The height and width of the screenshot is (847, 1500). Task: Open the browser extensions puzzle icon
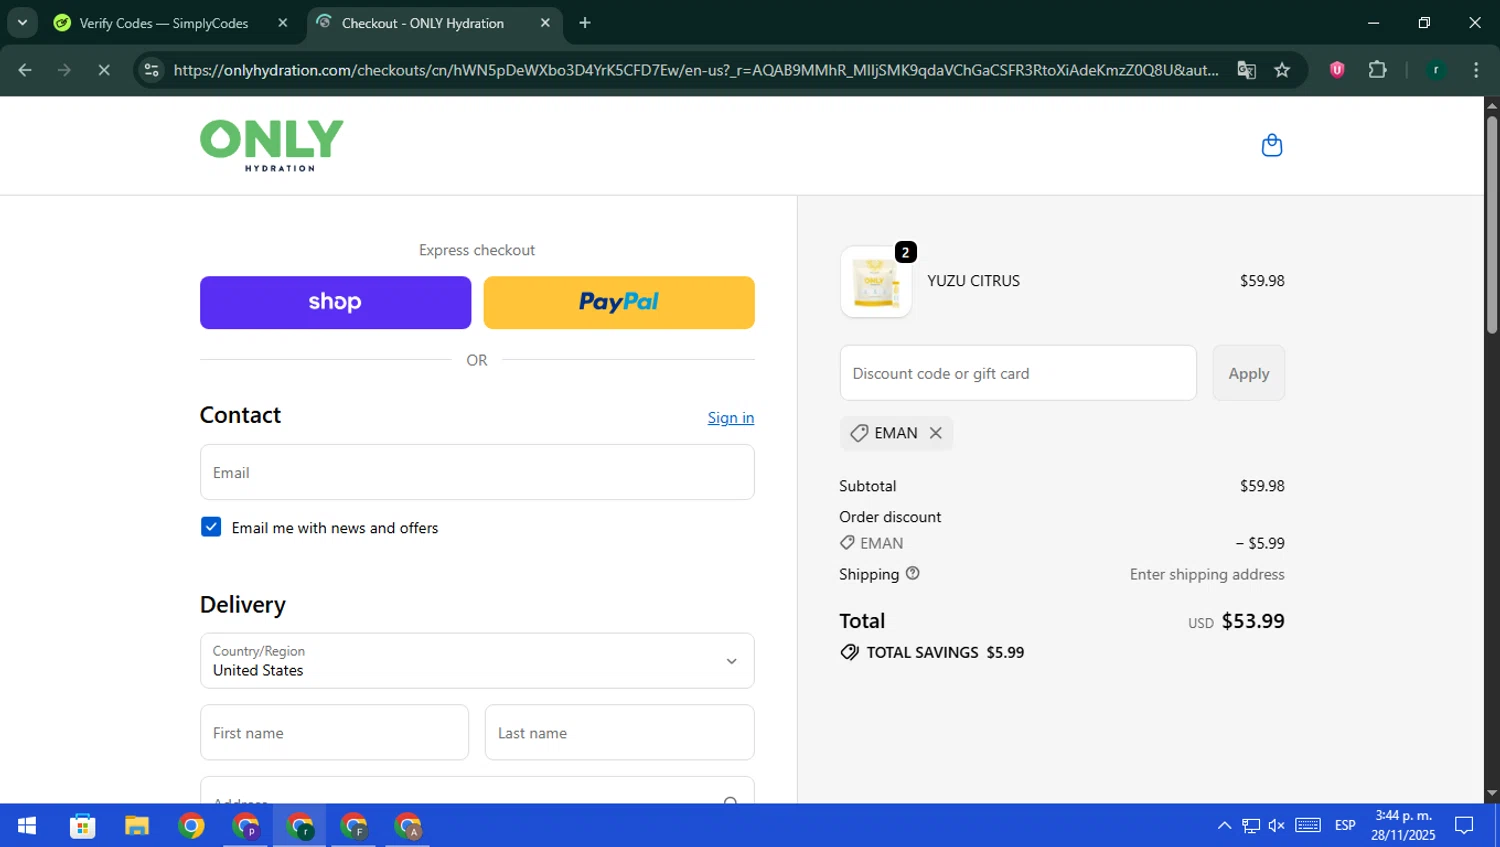(x=1377, y=70)
